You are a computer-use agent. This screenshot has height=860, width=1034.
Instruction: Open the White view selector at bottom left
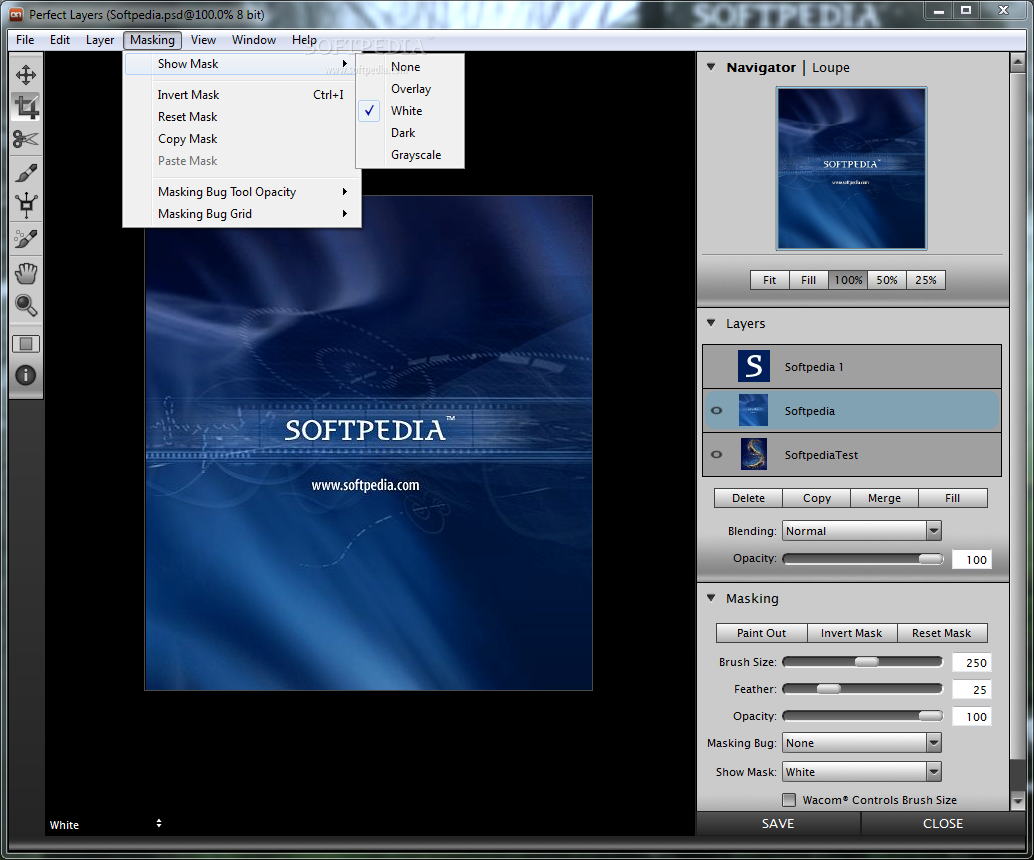click(106, 824)
